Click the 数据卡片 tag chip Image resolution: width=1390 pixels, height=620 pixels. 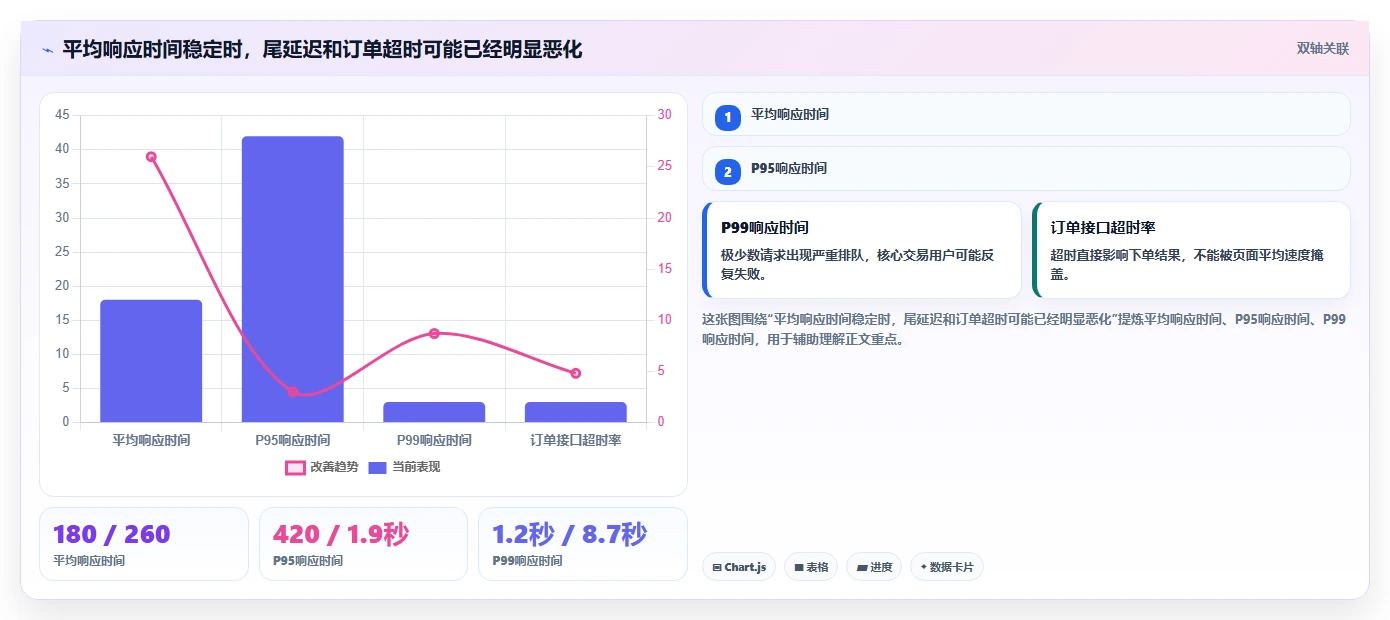click(947, 567)
